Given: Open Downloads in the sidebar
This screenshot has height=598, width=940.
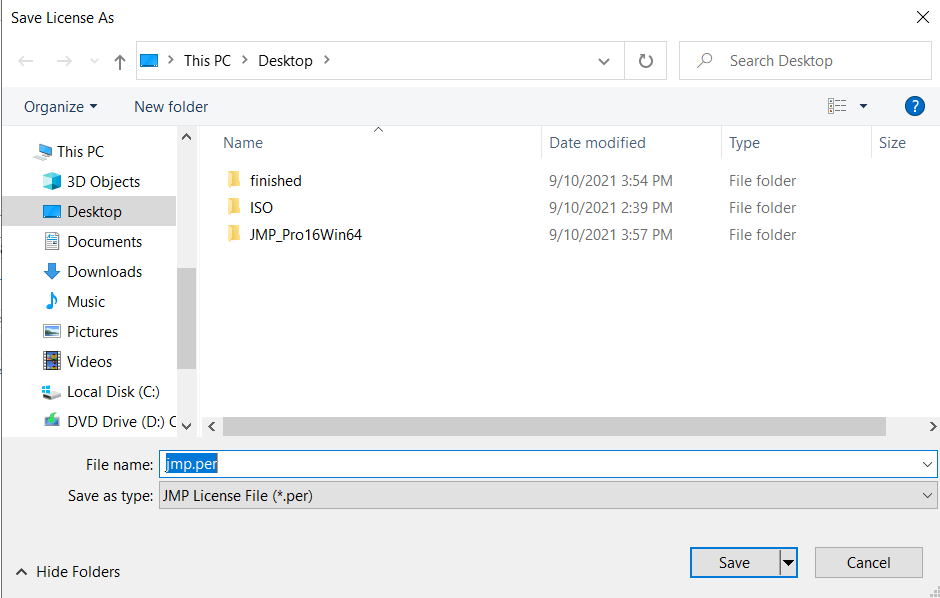Looking at the screenshot, I should [104, 271].
